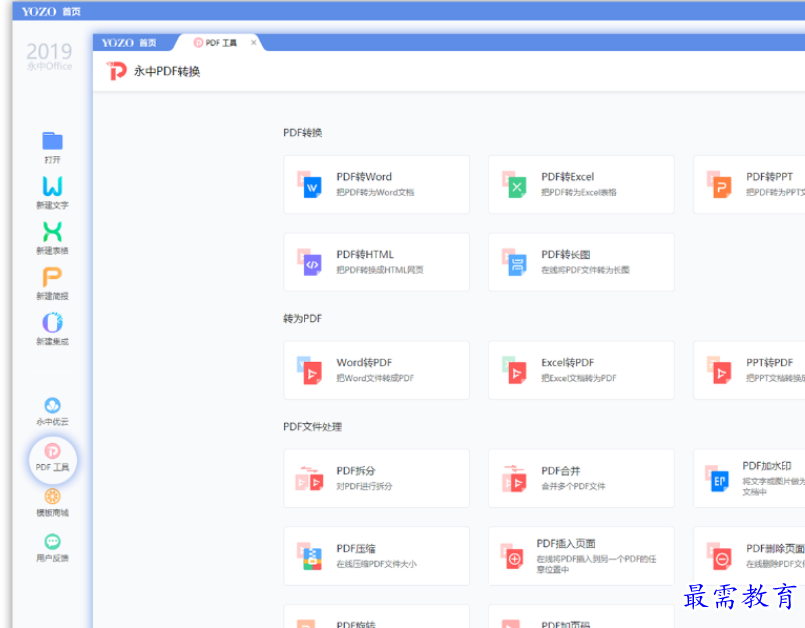Open the folder icon labeled 打开
The width and height of the screenshot is (805, 628).
pyautogui.click(x=52, y=141)
